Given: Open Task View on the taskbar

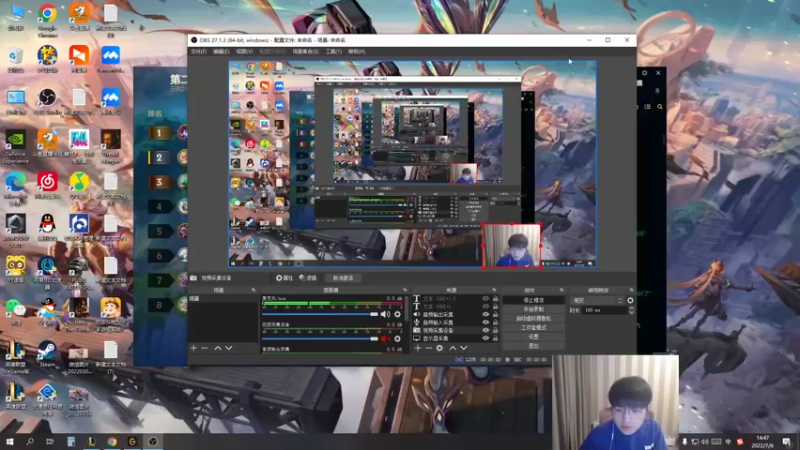Looking at the screenshot, I should tap(49, 441).
